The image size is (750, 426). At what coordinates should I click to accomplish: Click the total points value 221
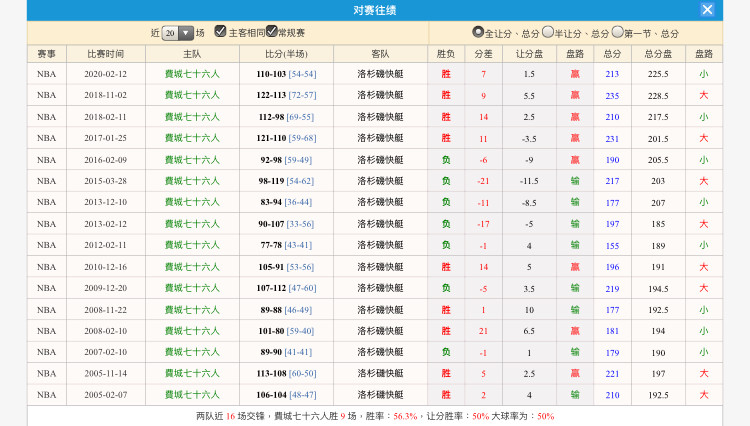pyautogui.click(x=612, y=374)
